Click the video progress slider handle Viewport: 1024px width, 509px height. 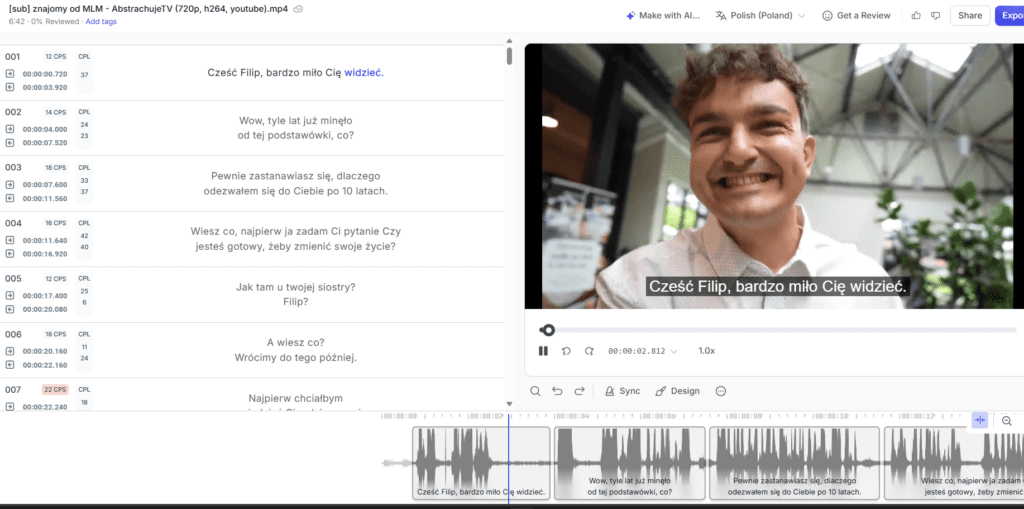[547, 330]
